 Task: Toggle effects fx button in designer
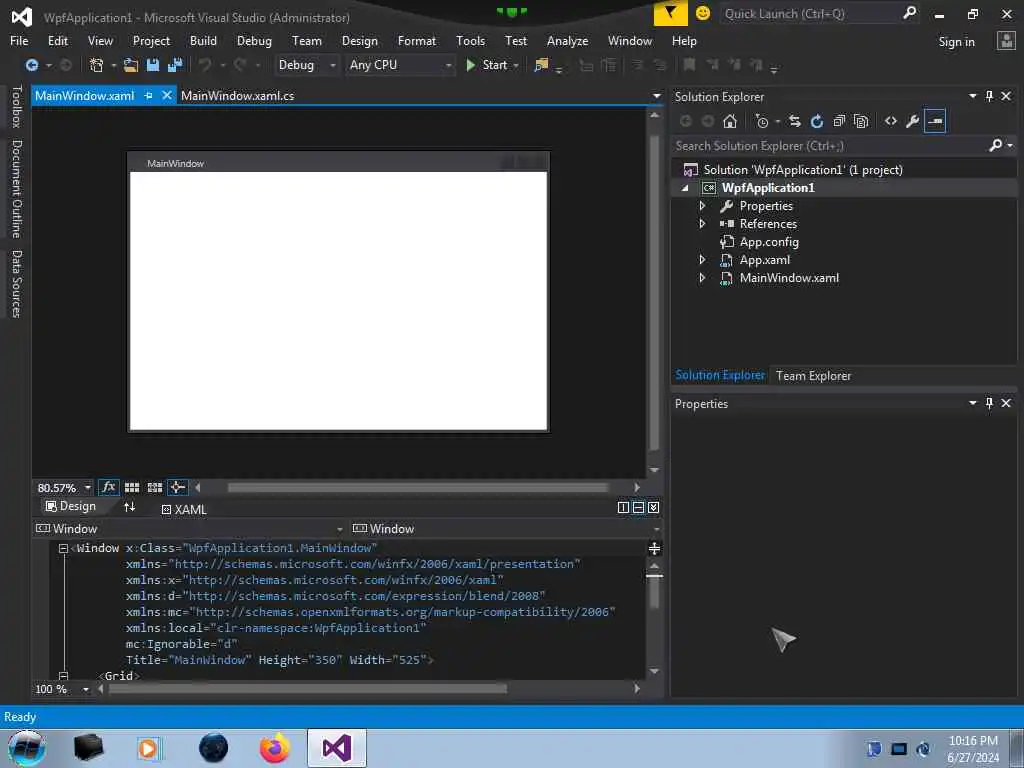tap(108, 487)
